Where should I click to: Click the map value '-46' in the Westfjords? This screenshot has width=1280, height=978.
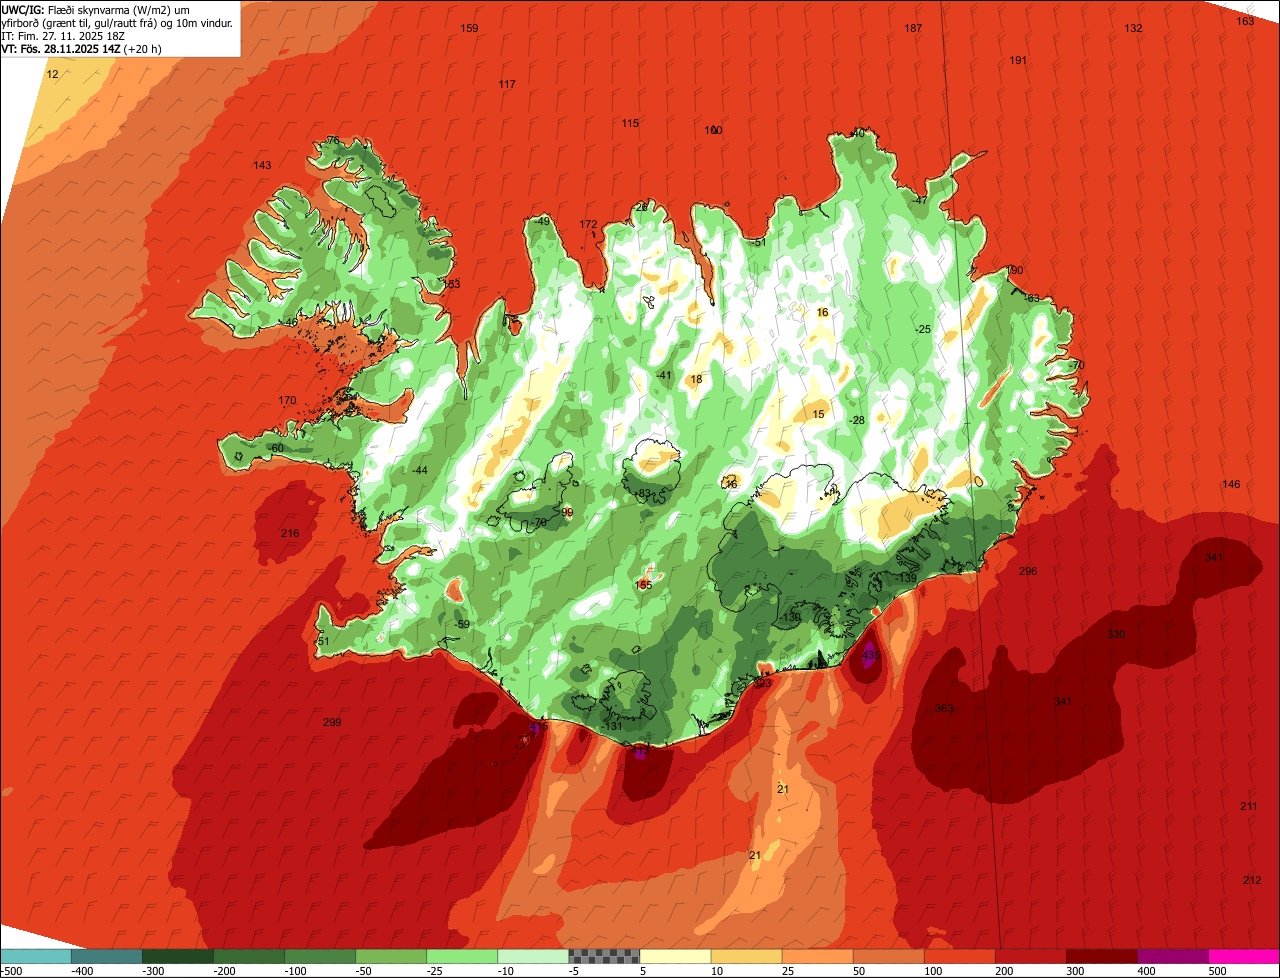[x=289, y=322]
